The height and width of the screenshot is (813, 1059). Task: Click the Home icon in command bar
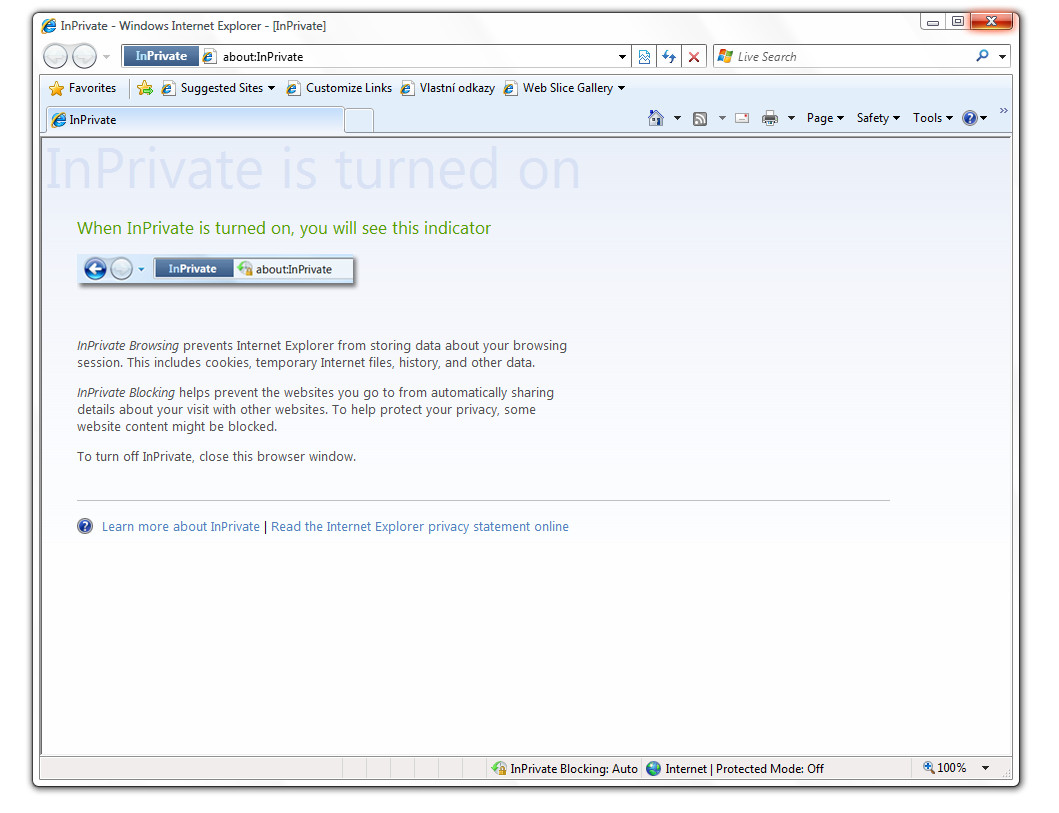656,118
